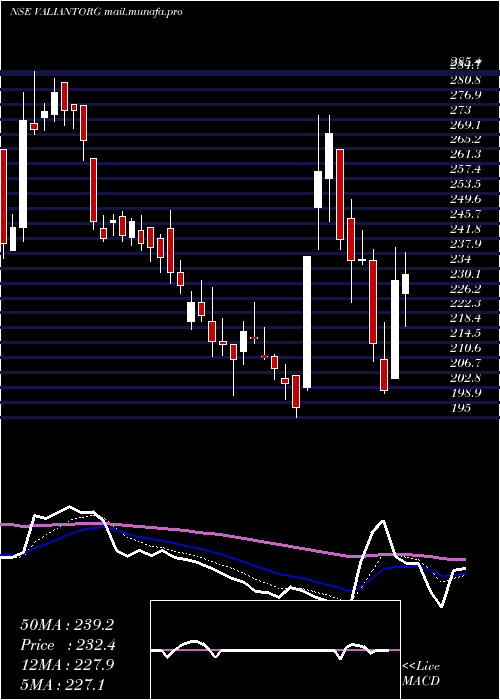Viewport: 500px width, 700px height.
Task: Click the 265.2 price axis label
Action: coord(467,139)
